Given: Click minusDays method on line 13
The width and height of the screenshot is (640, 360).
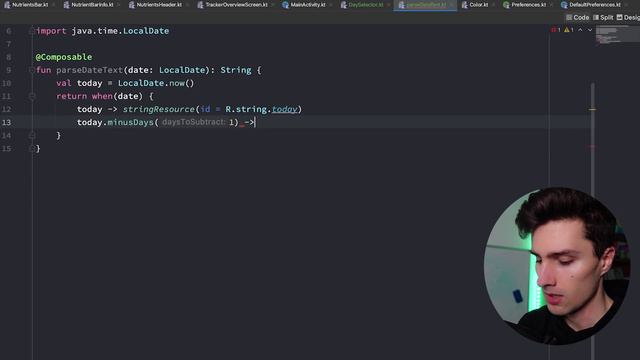Looking at the screenshot, I should click(x=130, y=122).
